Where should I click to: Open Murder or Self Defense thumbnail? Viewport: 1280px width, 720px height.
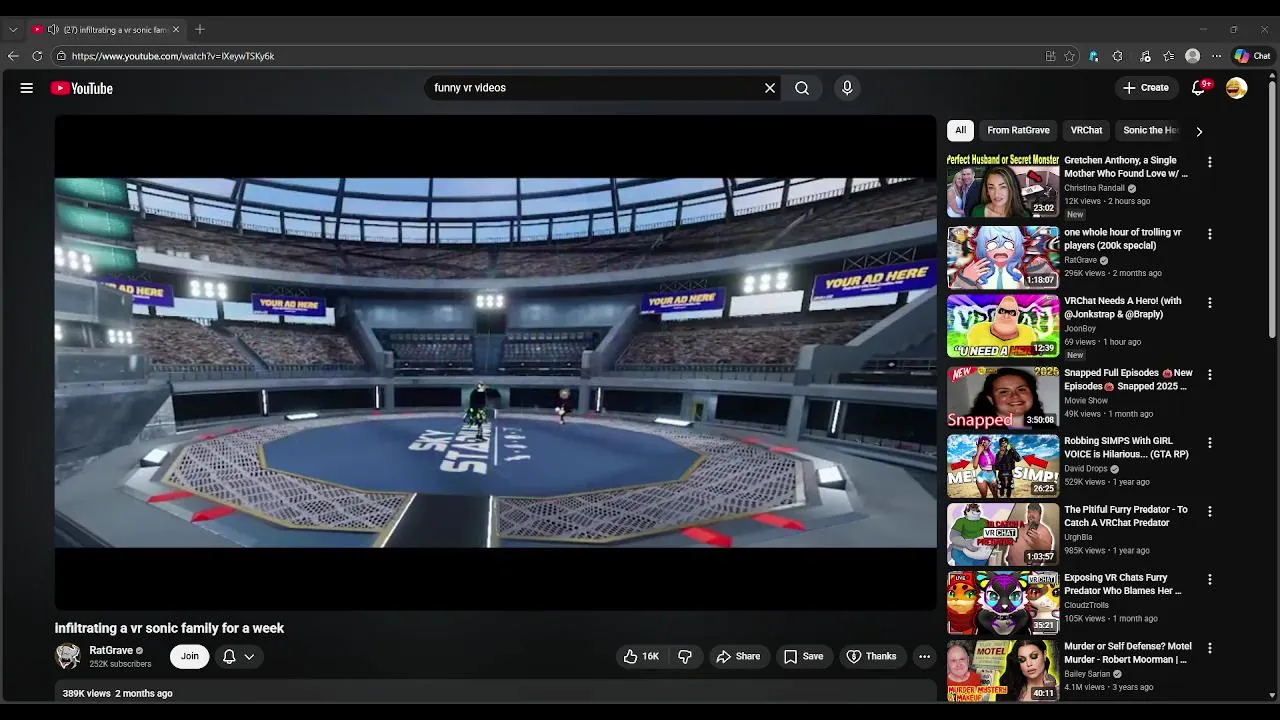click(1003, 670)
